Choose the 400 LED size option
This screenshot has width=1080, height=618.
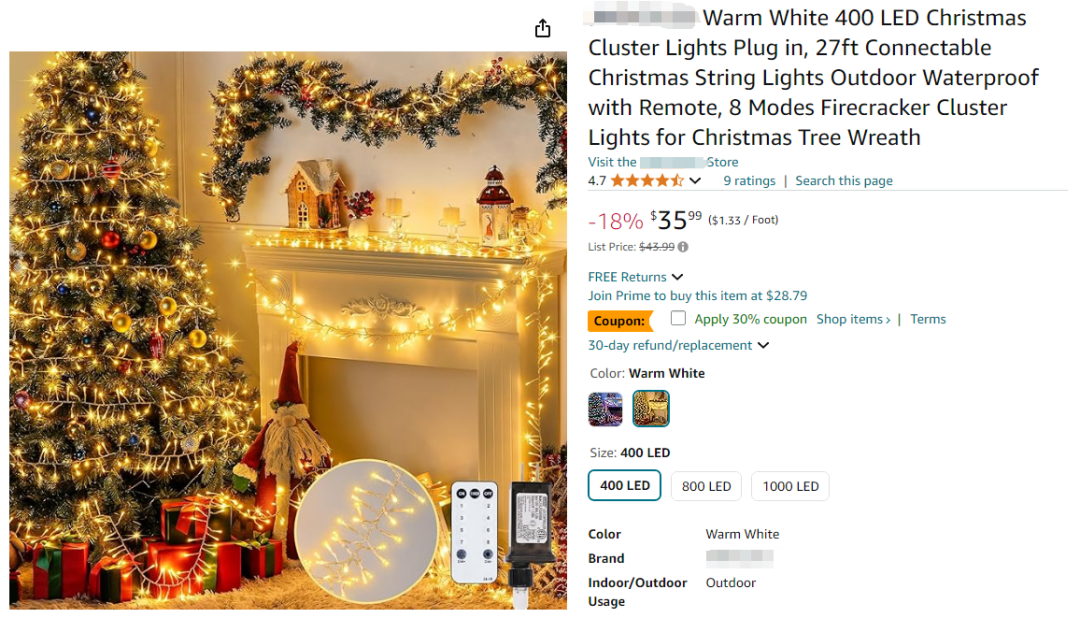coord(625,485)
